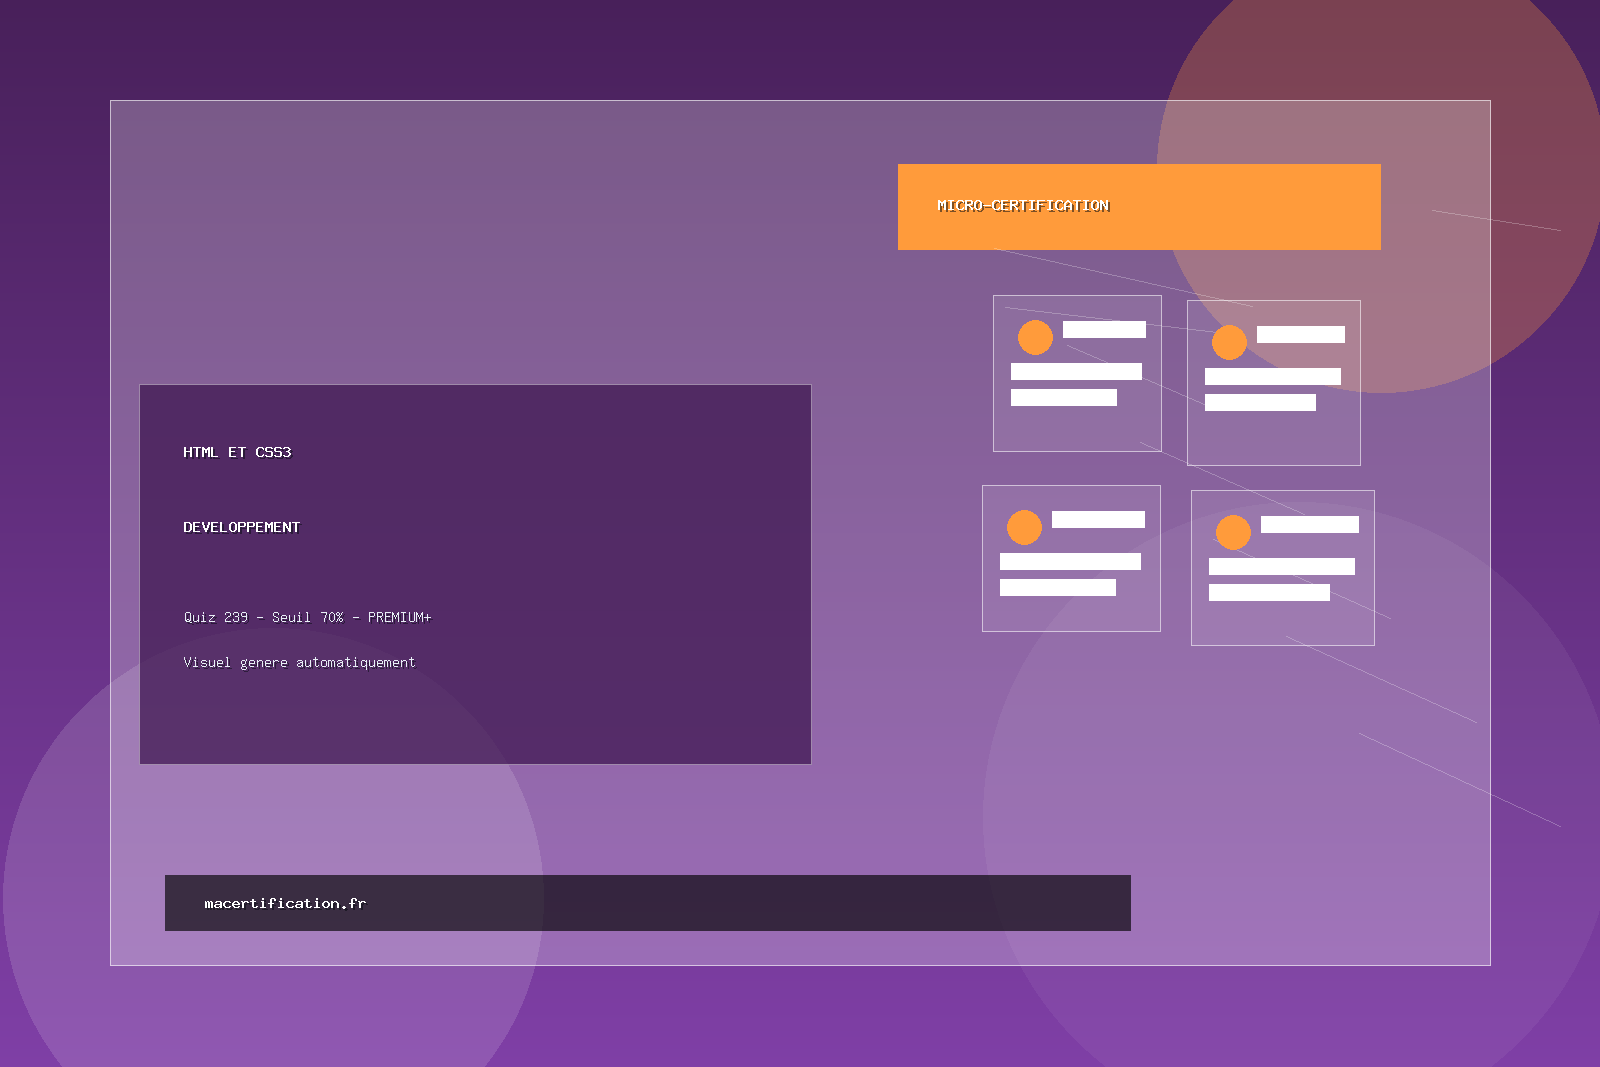
Task: Open the bottom-left certification card
Action: (1071, 557)
